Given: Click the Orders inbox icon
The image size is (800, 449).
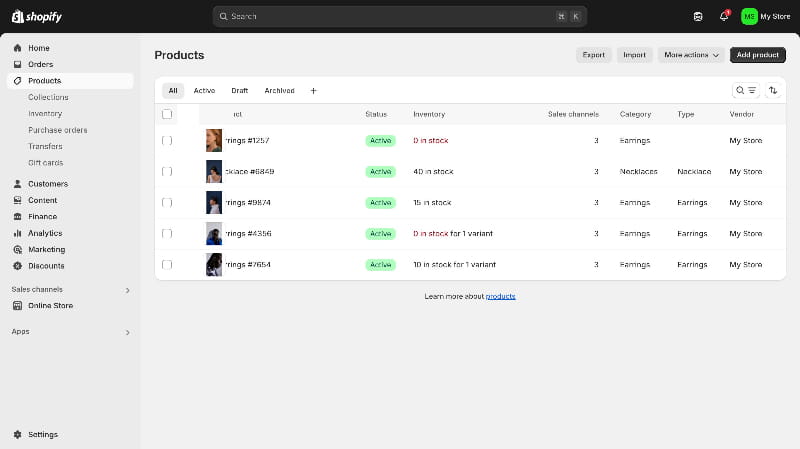Looking at the screenshot, I should (x=17, y=64).
